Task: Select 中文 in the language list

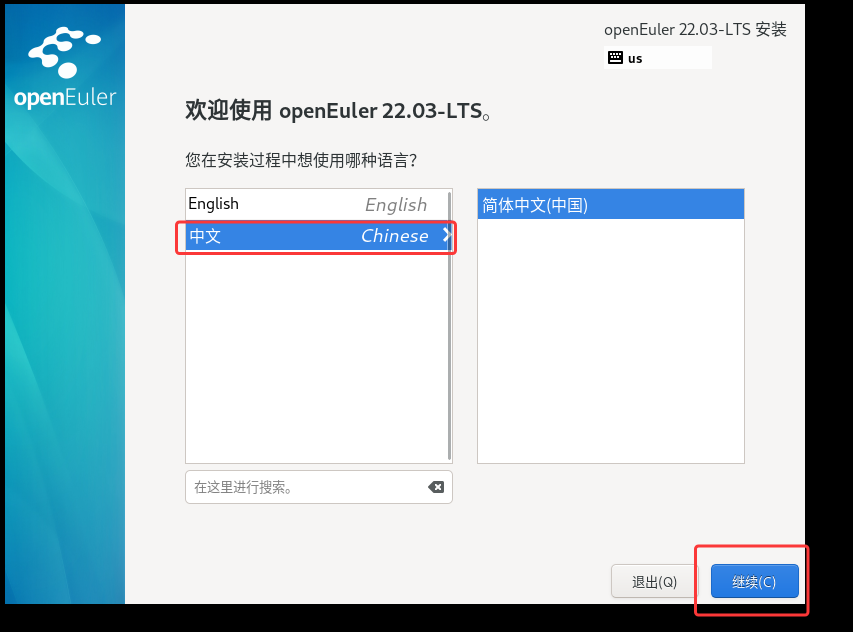Action: tap(317, 236)
